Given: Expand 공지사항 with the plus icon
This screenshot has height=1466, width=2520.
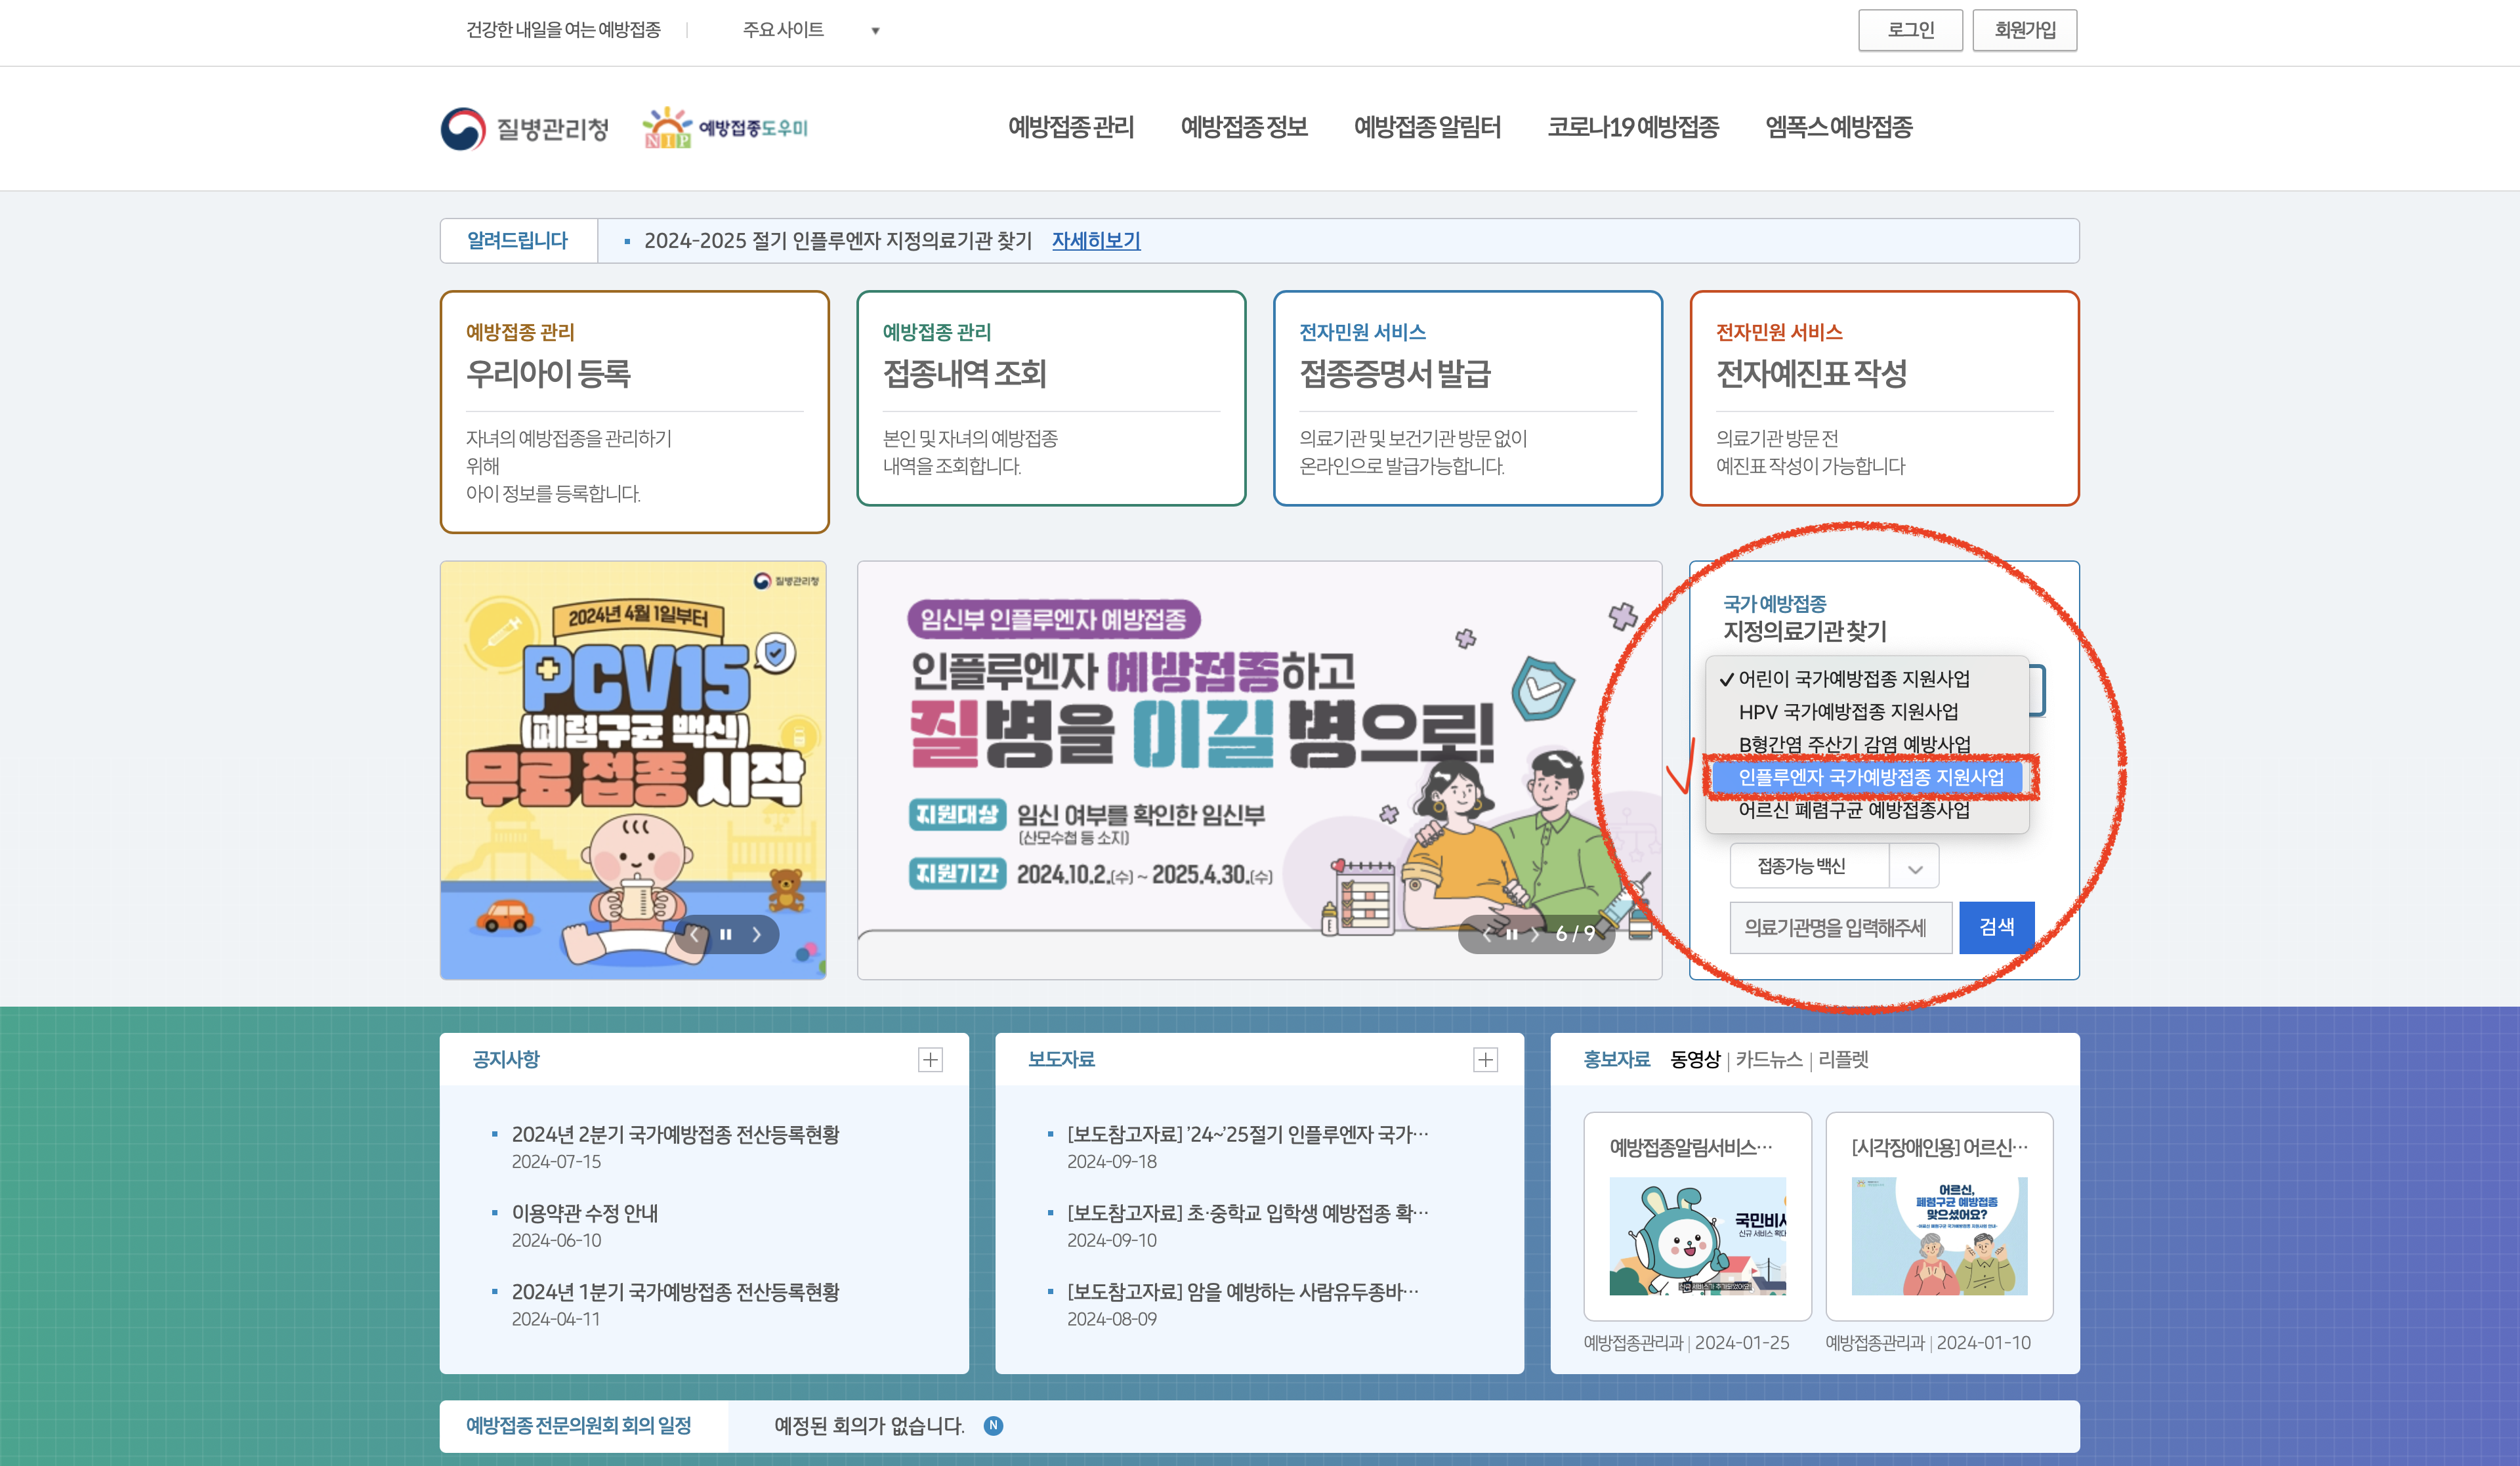Looking at the screenshot, I should click(x=930, y=1060).
